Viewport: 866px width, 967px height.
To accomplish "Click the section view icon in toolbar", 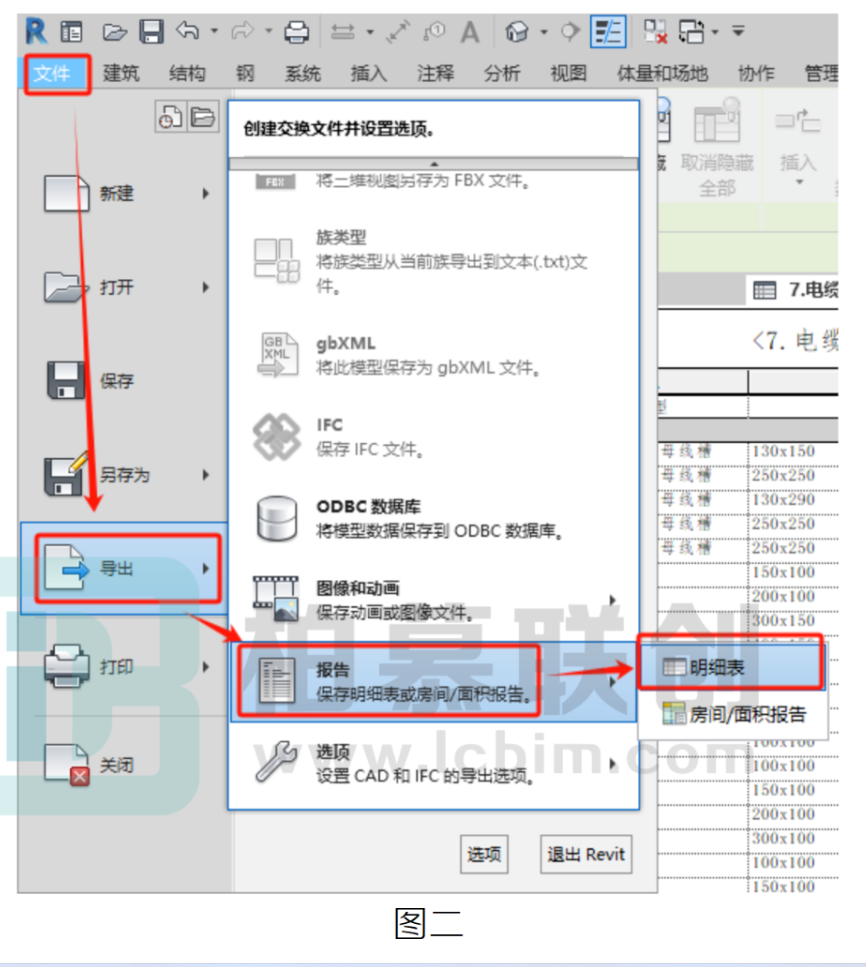I will tap(570, 31).
